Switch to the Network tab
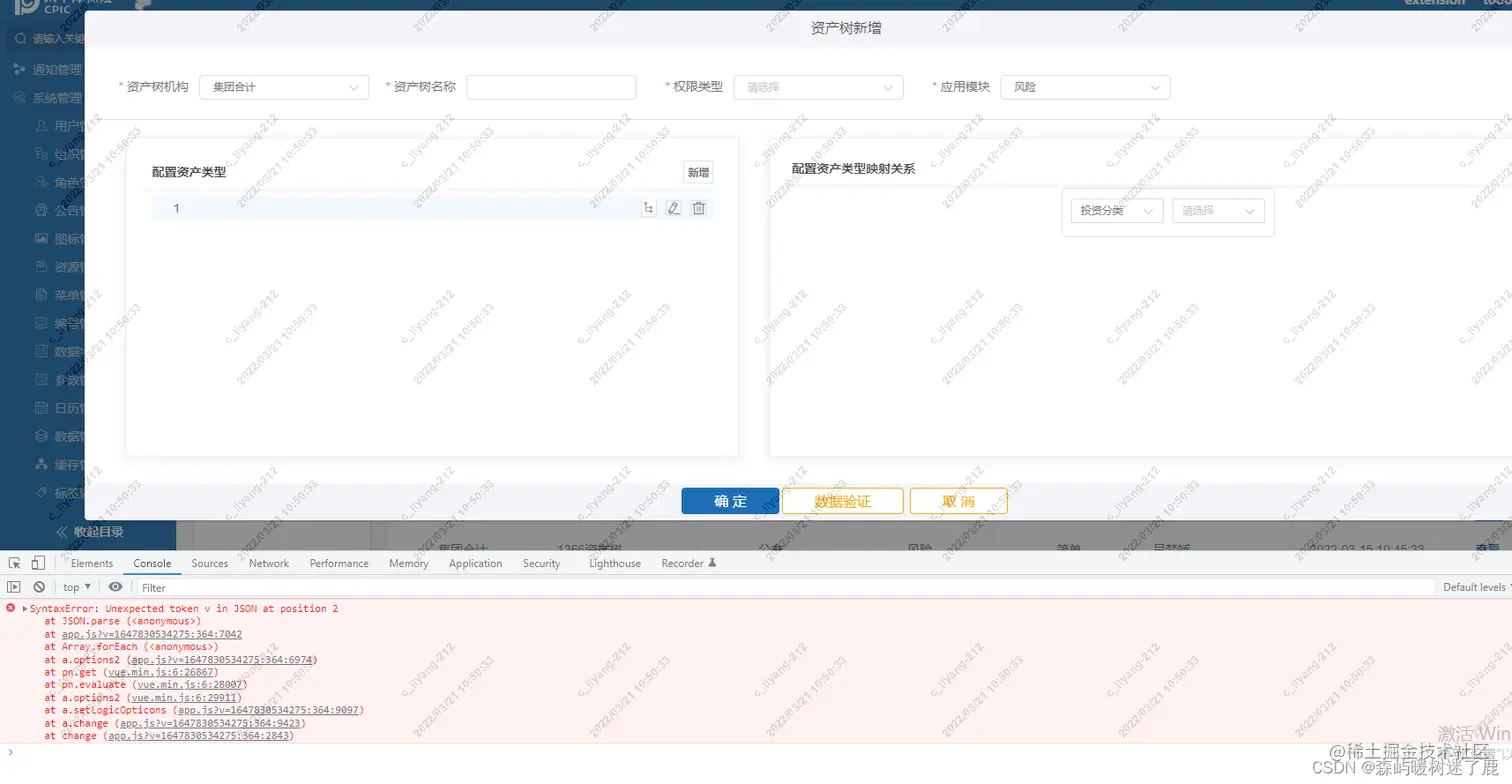The image size is (1512, 784). 269,563
